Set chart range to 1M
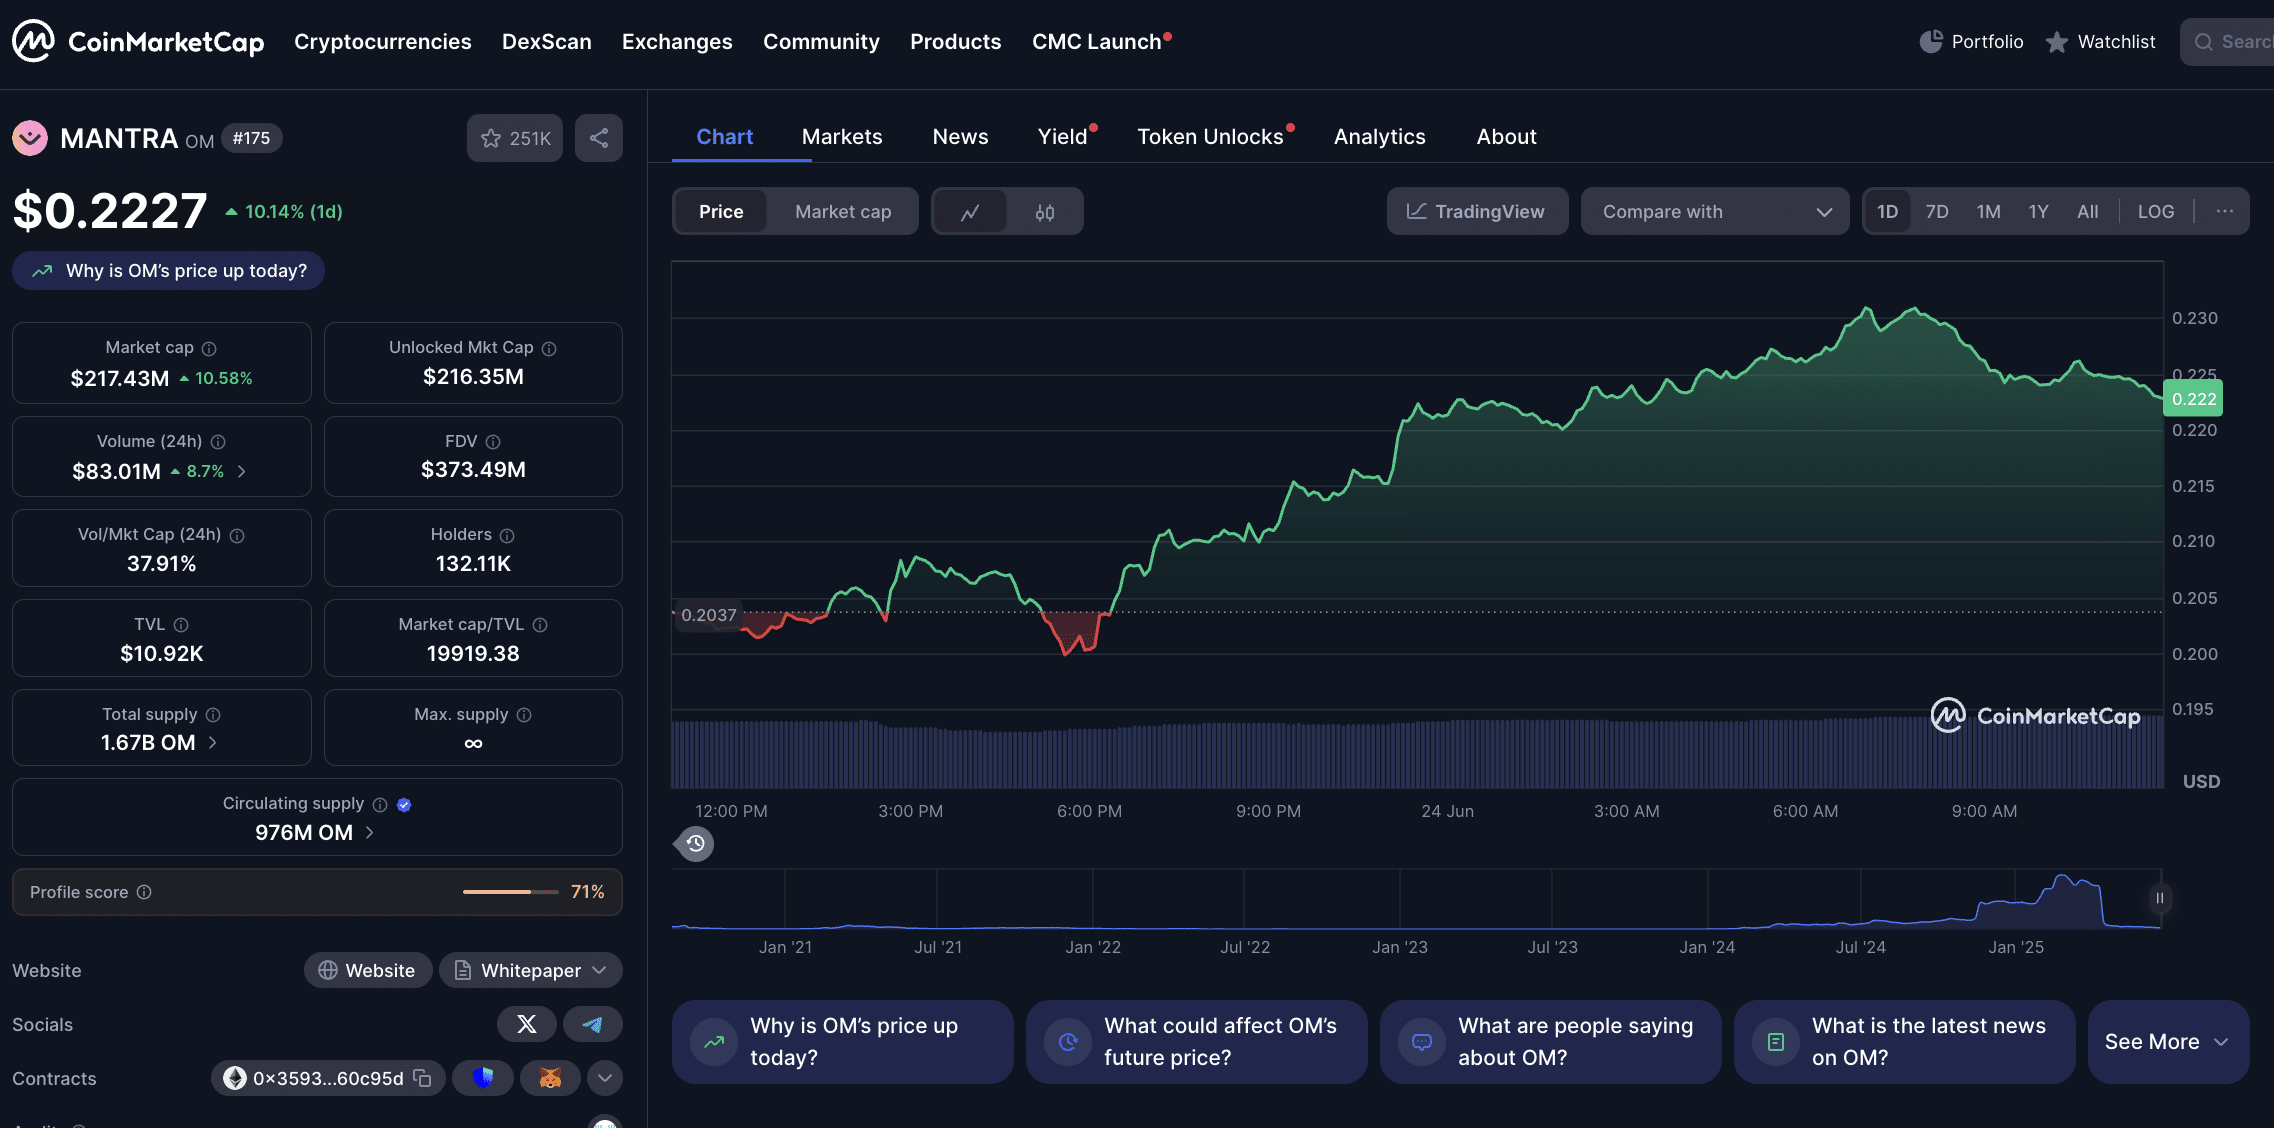Viewport: 2274px width, 1128px height. coord(1988,212)
